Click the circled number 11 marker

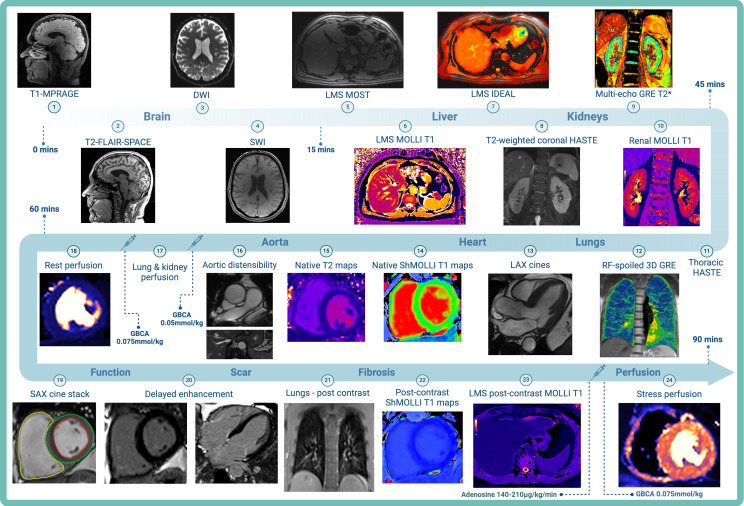(707, 251)
